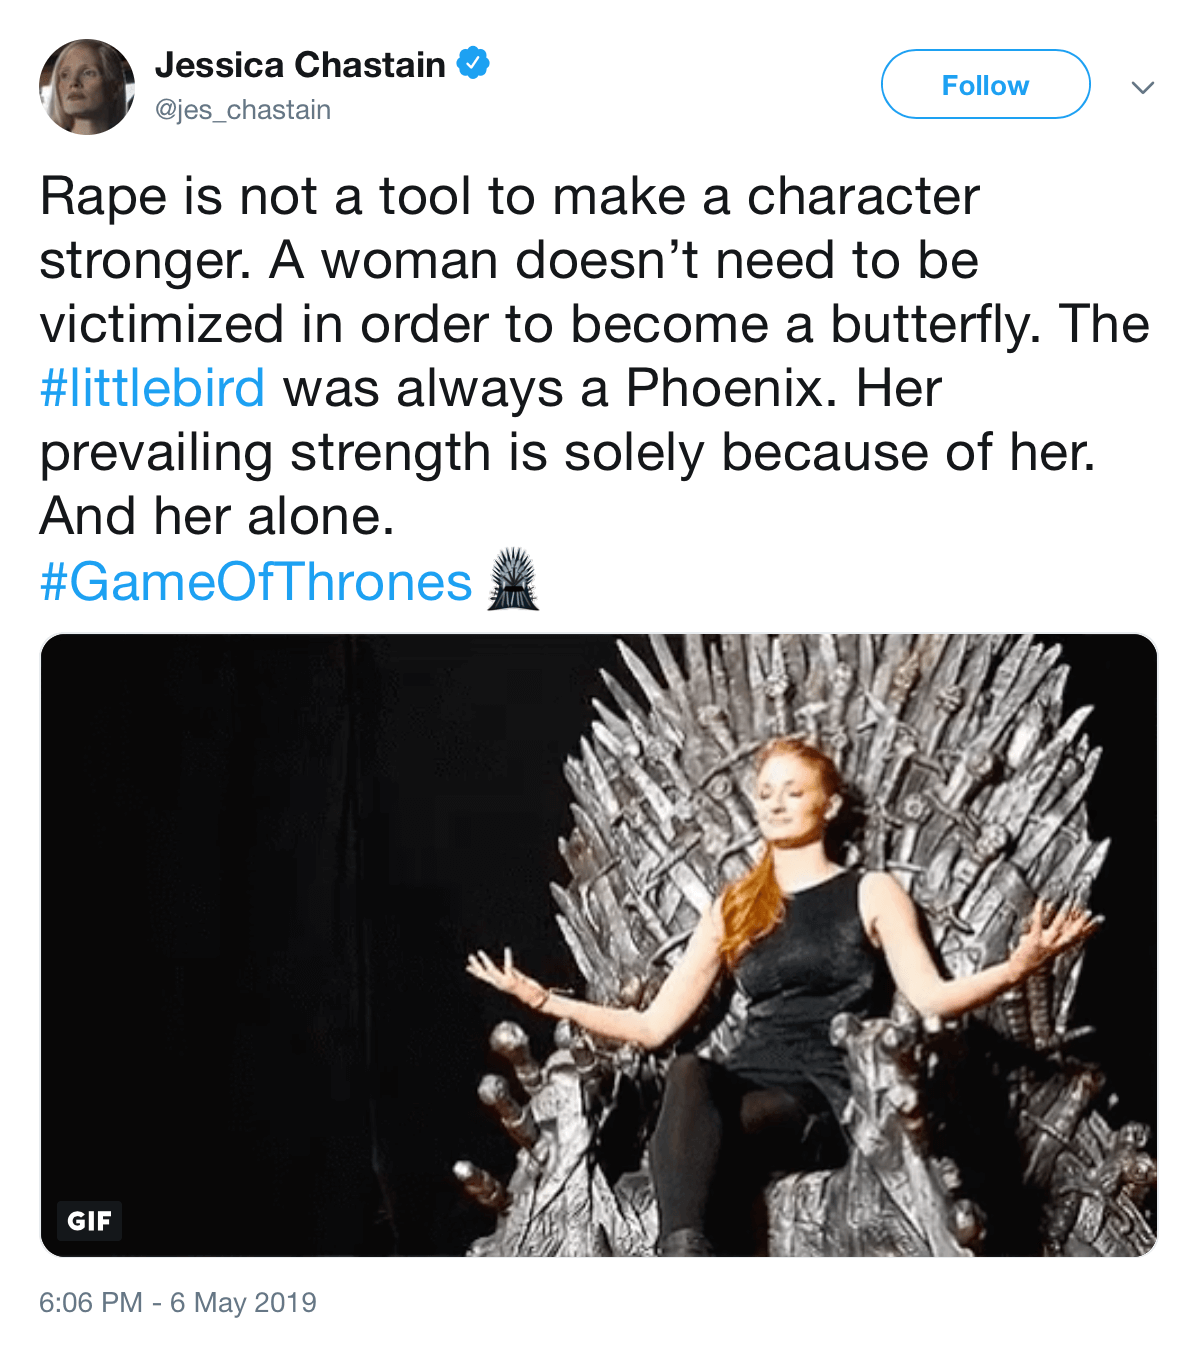The width and height of the screenshot is (1198, 1346).
Task: Click the Iron Throne emoji
Action: pyautogui.click(x=513, y=580)
